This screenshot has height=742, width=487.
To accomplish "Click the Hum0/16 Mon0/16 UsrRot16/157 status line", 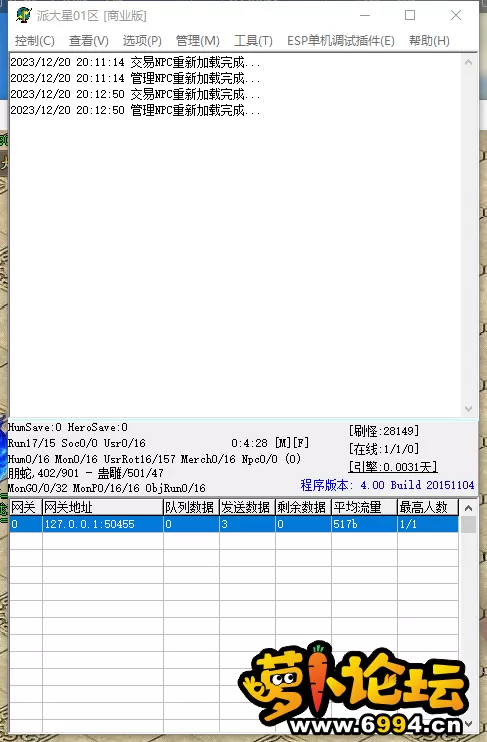I will (154, 459).
